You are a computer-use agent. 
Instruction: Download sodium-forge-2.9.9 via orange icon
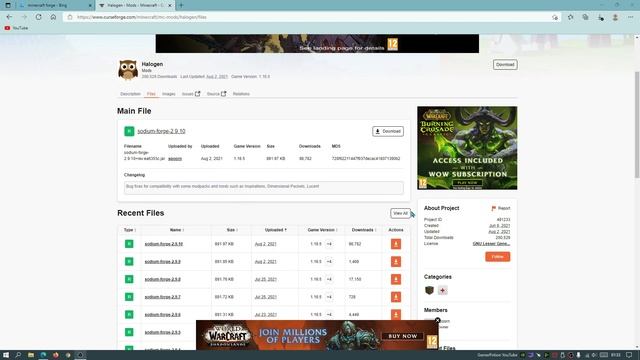pyautogui.click(x=396, y=262)
